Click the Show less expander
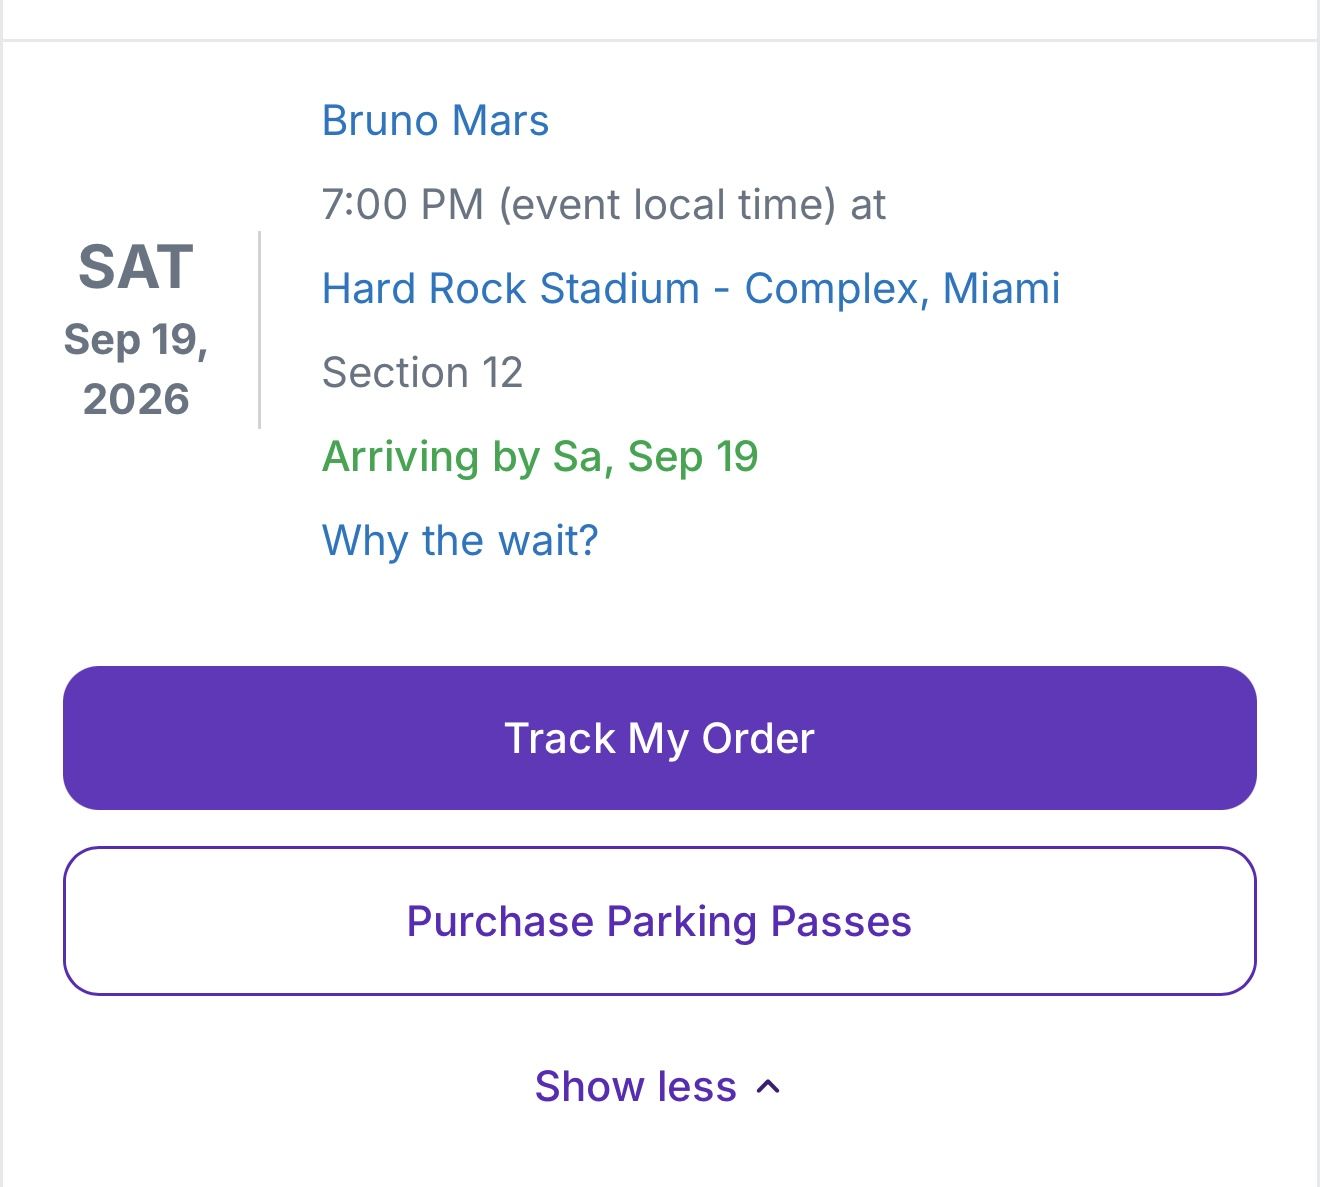 pyautogui.click(x=636, y=1087)
